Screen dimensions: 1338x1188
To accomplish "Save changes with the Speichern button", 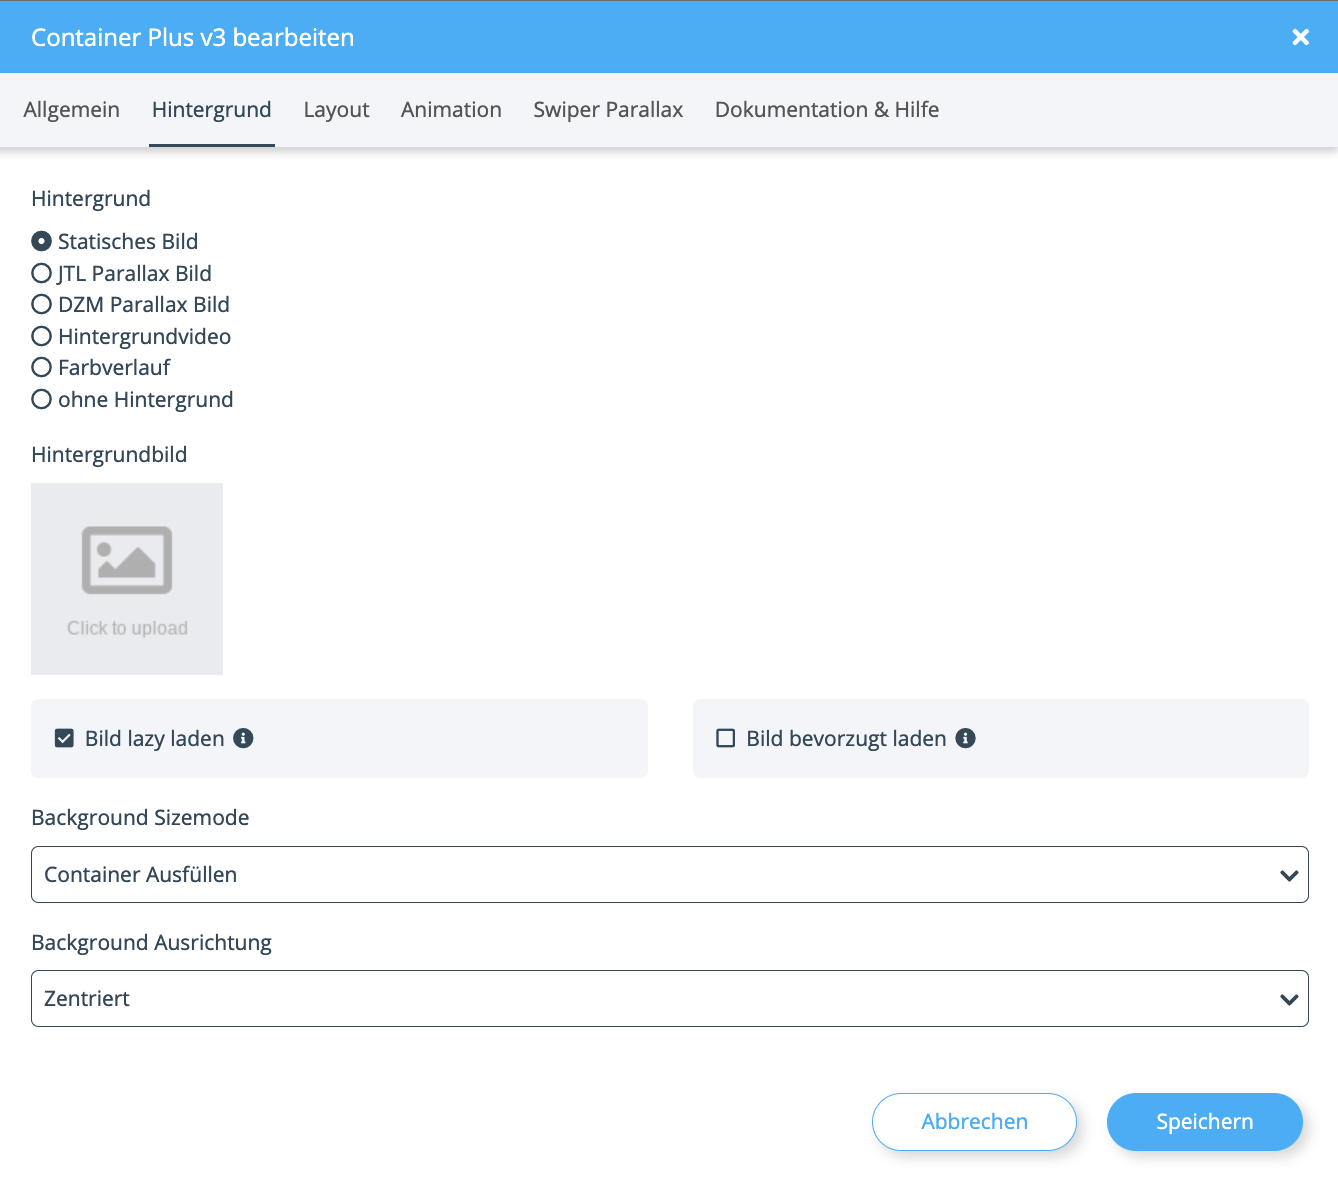I will click(1204, 1122).
